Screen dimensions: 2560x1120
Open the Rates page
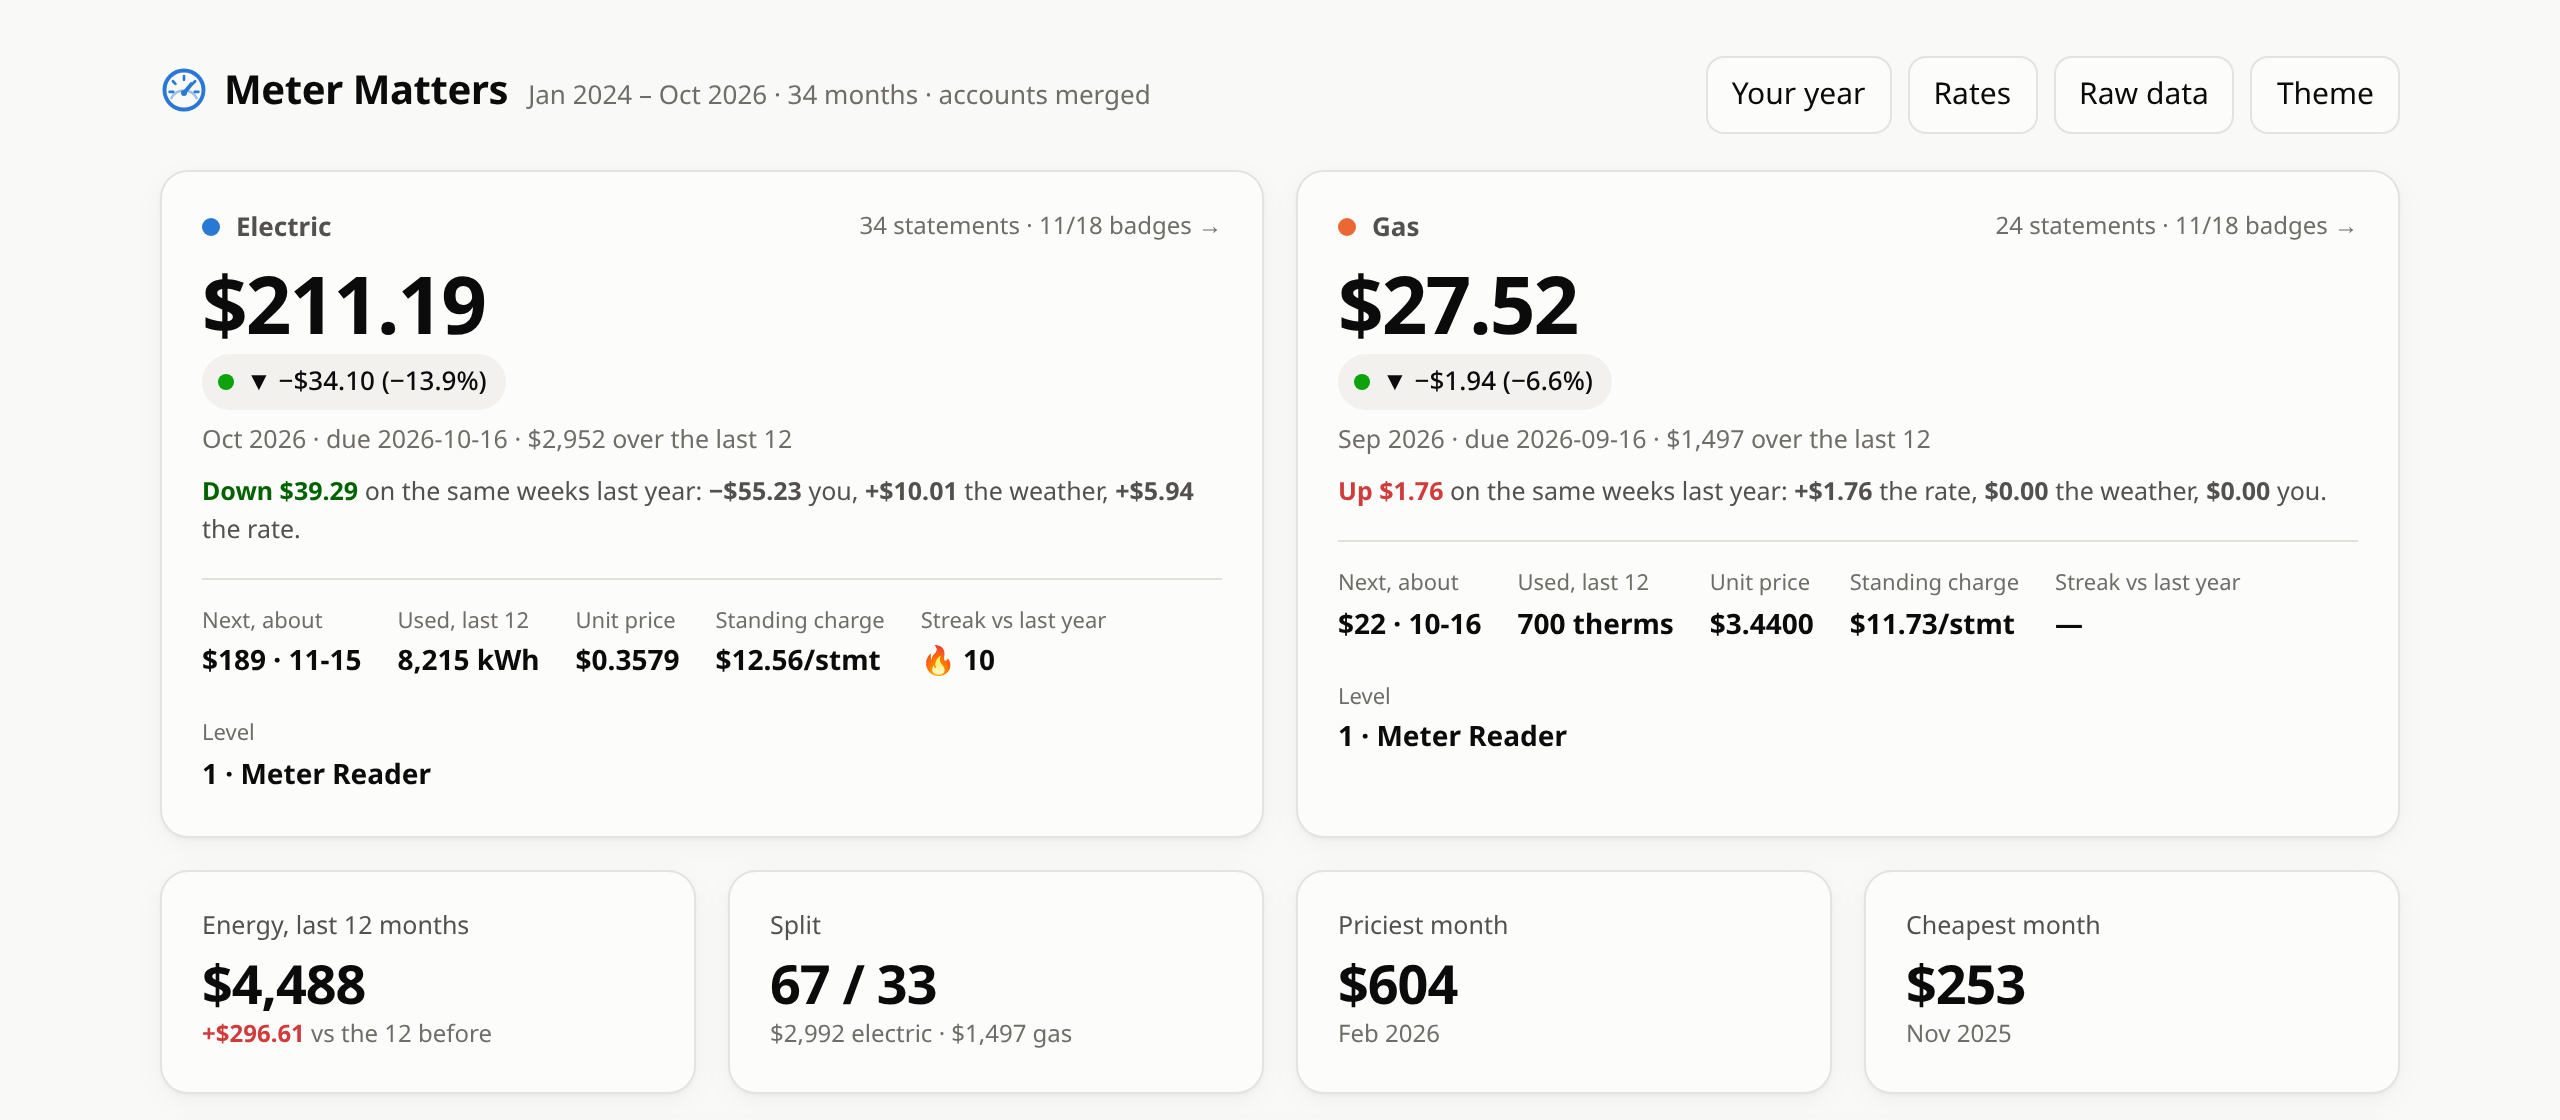(x=1972, y=94)
